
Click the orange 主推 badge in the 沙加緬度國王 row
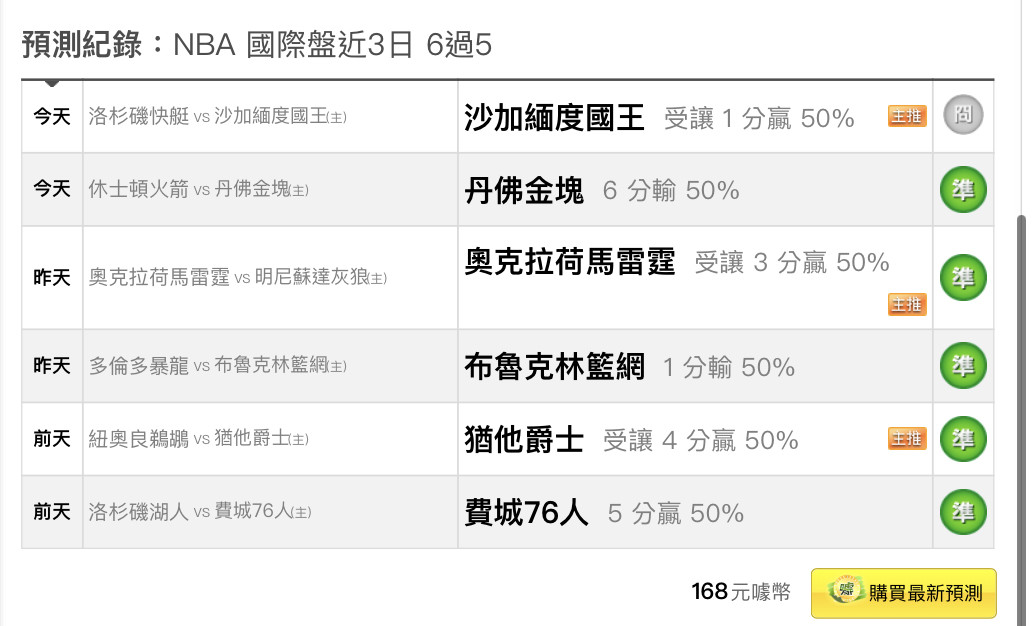coord(907,116)
